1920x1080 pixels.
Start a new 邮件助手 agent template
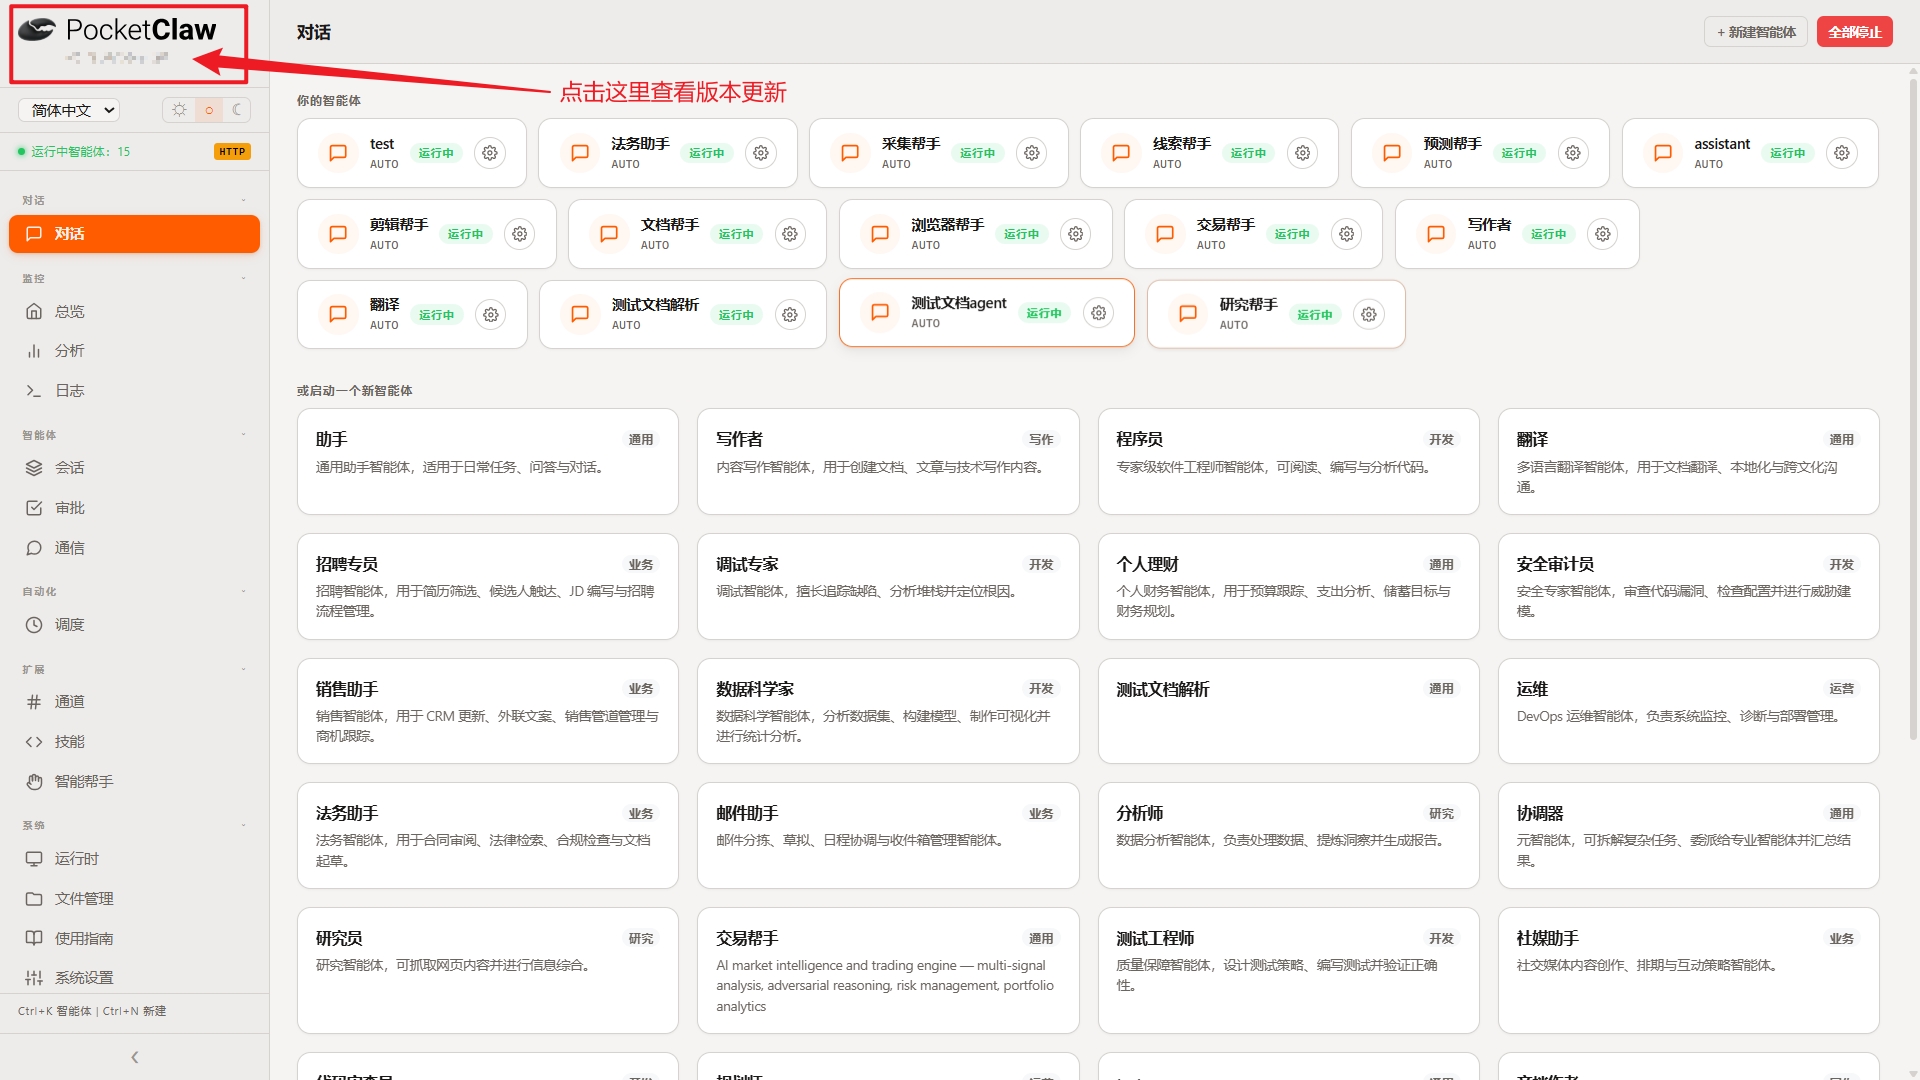point(888,835)
